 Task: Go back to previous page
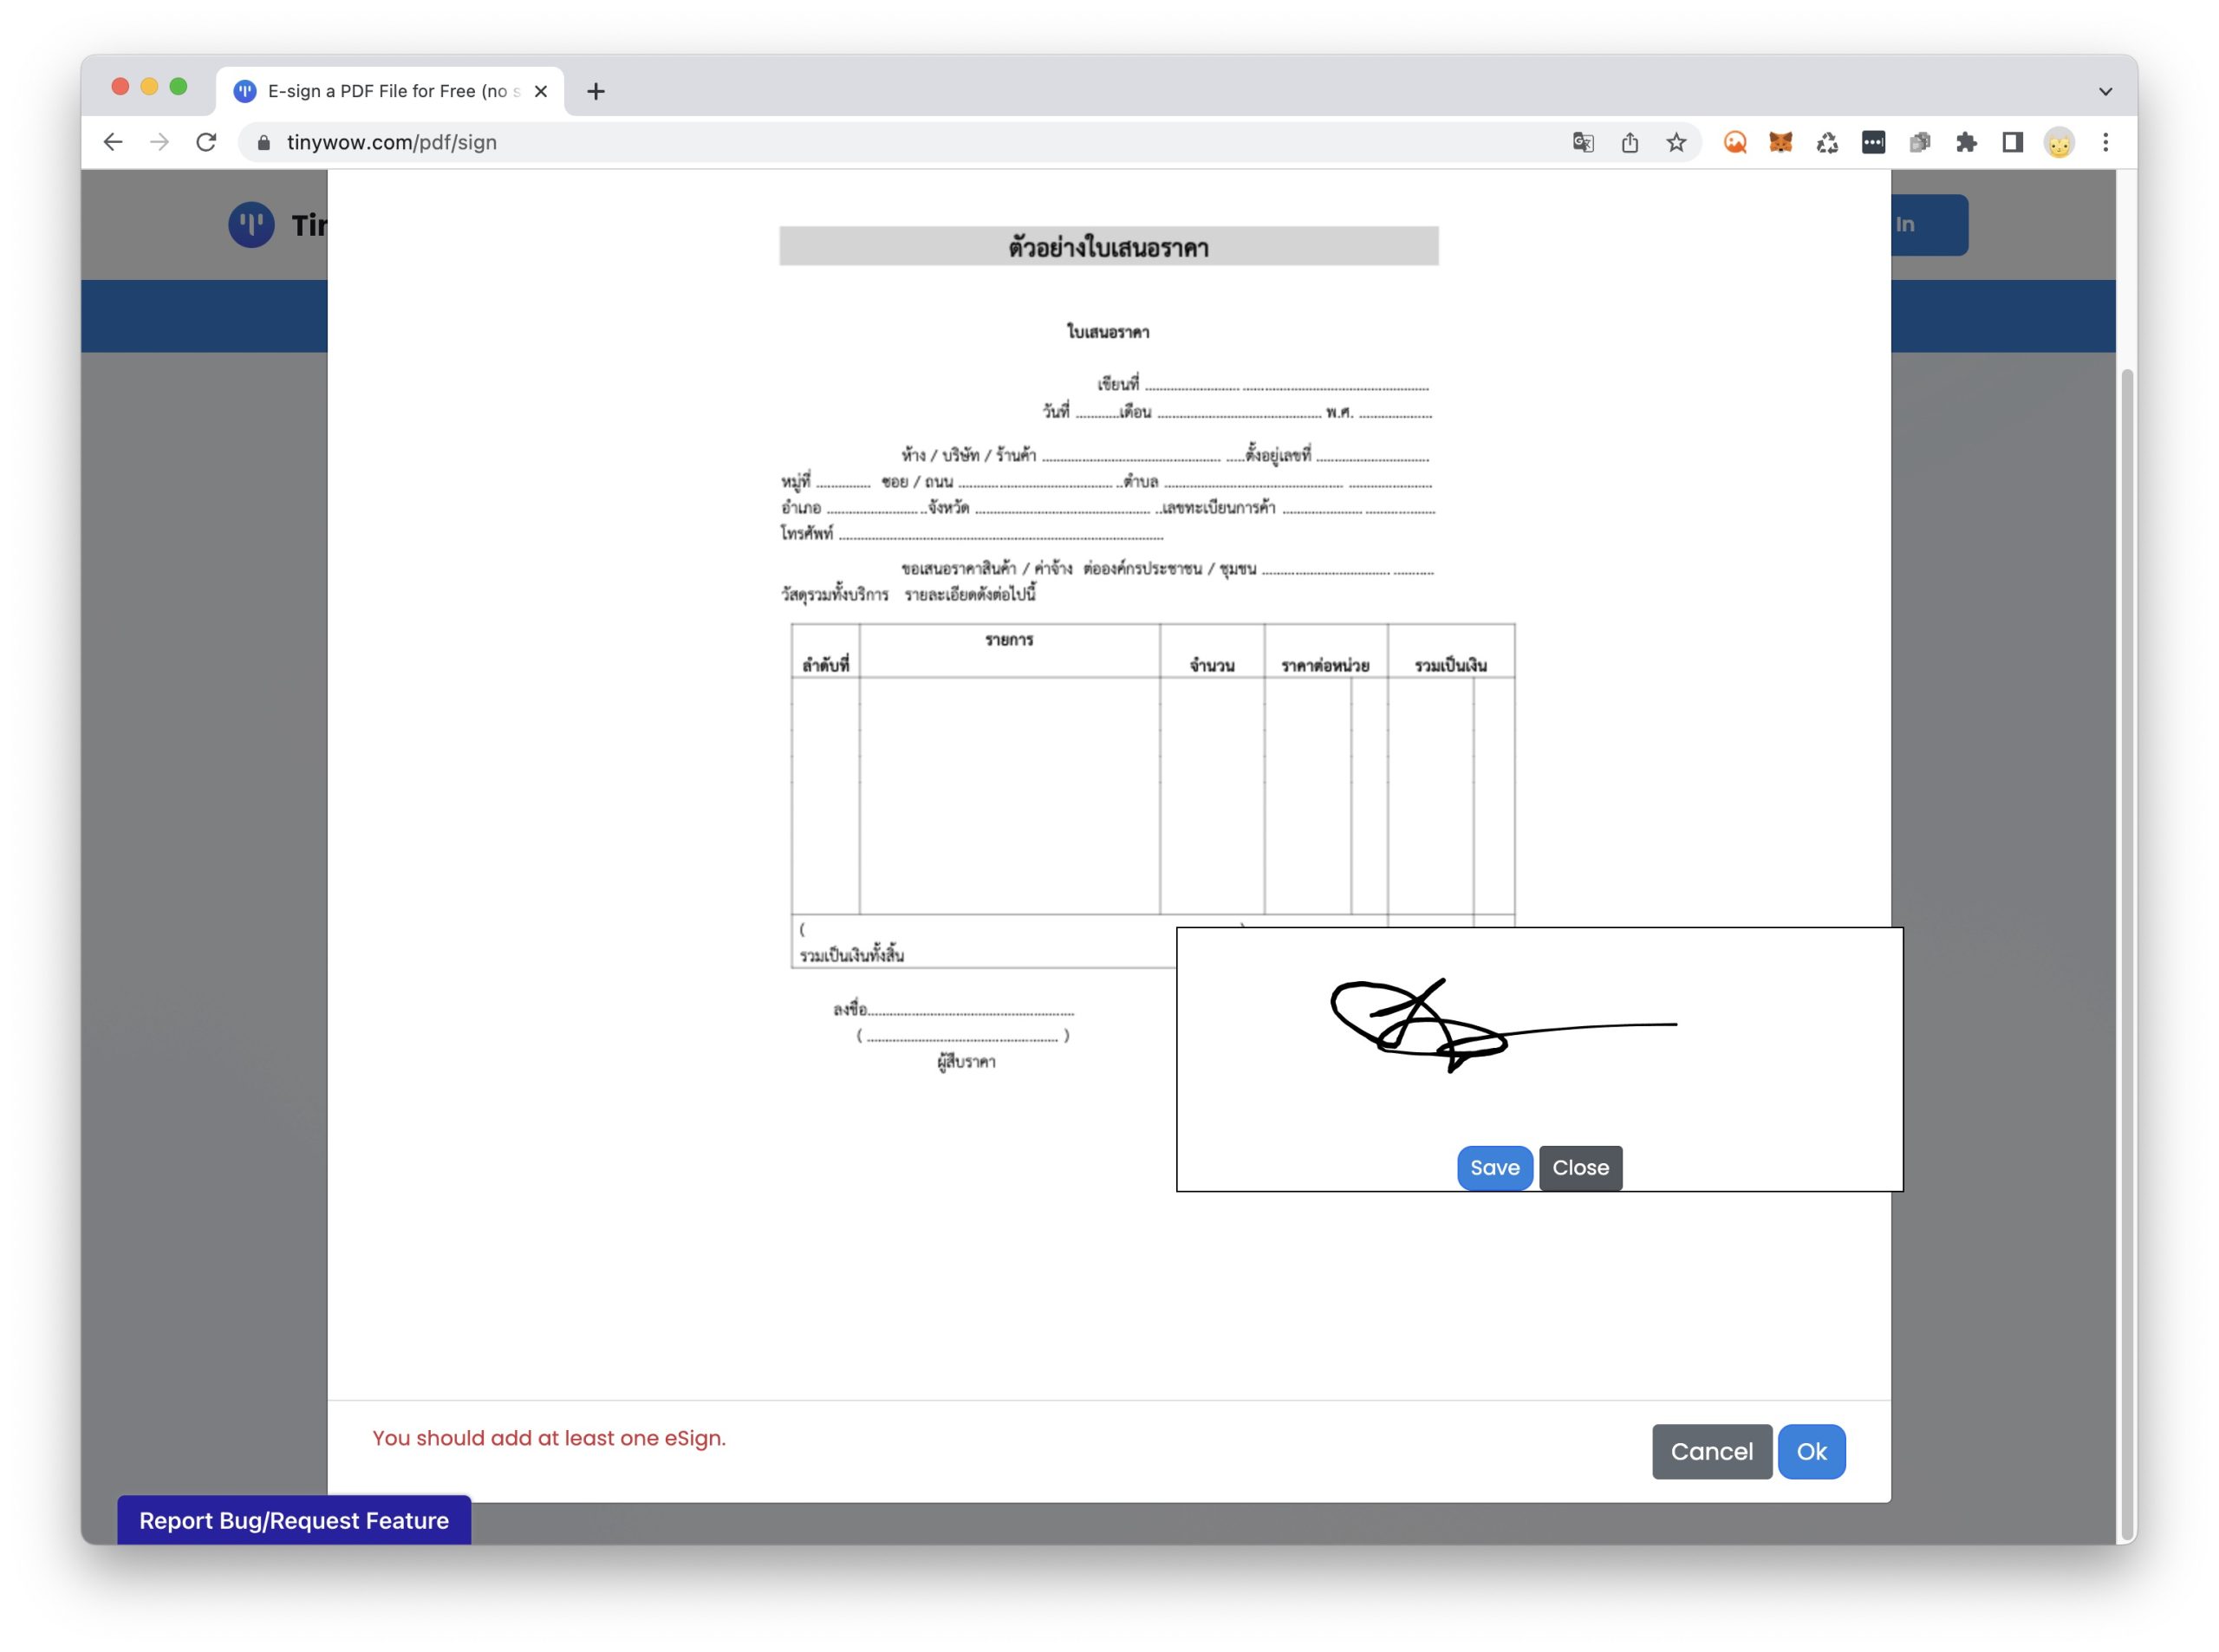point(113,142)
